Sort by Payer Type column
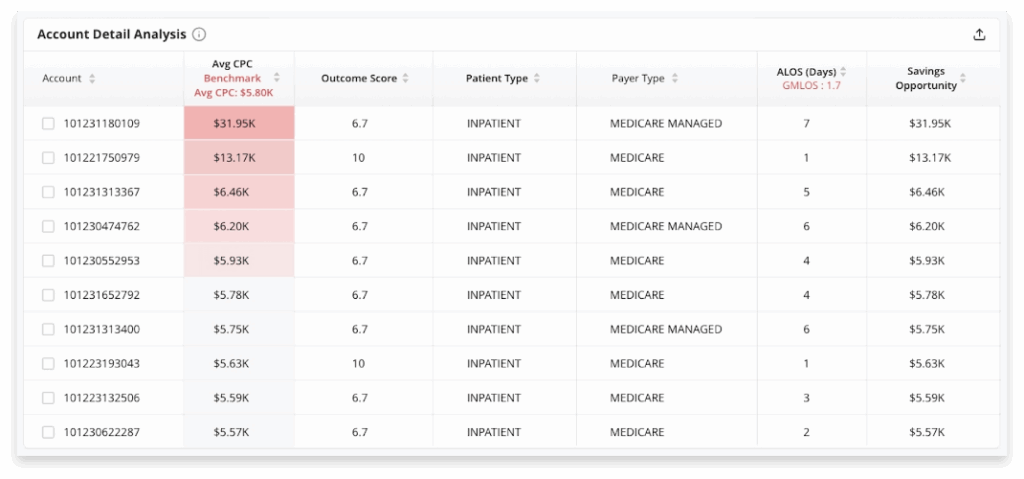1024x479 pixels. tap(675, 79)
